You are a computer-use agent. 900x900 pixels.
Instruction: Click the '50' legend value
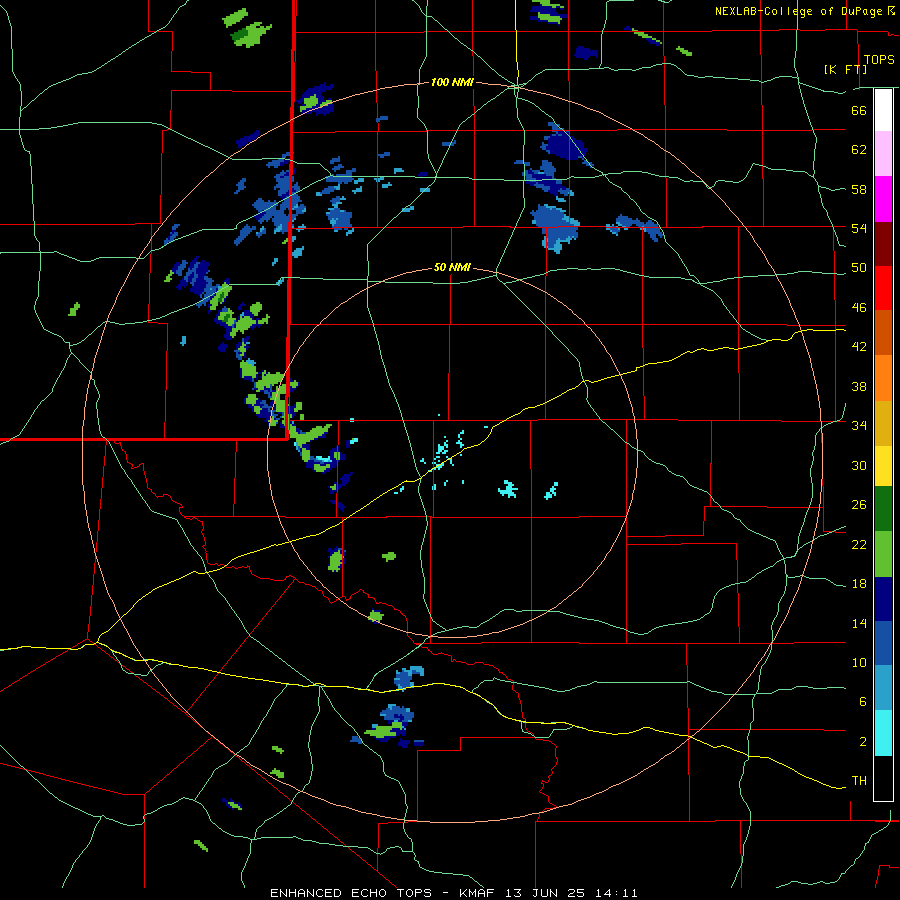[859, 268]
